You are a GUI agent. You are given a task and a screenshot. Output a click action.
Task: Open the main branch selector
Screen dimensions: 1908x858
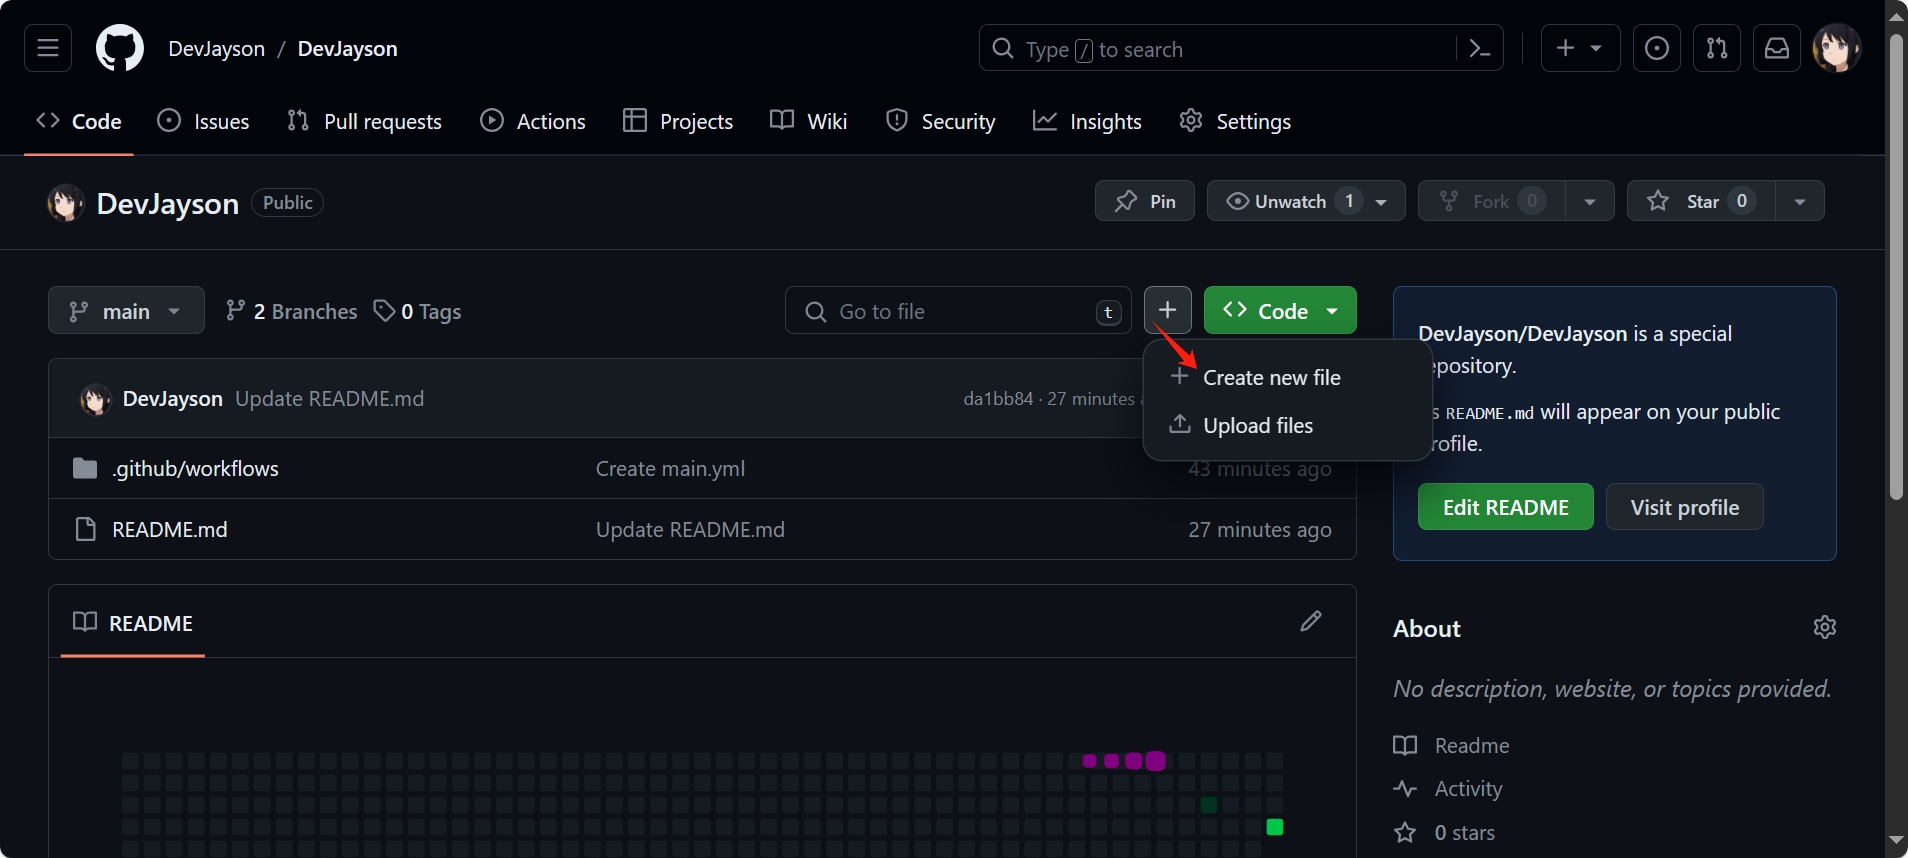[126, 310]
